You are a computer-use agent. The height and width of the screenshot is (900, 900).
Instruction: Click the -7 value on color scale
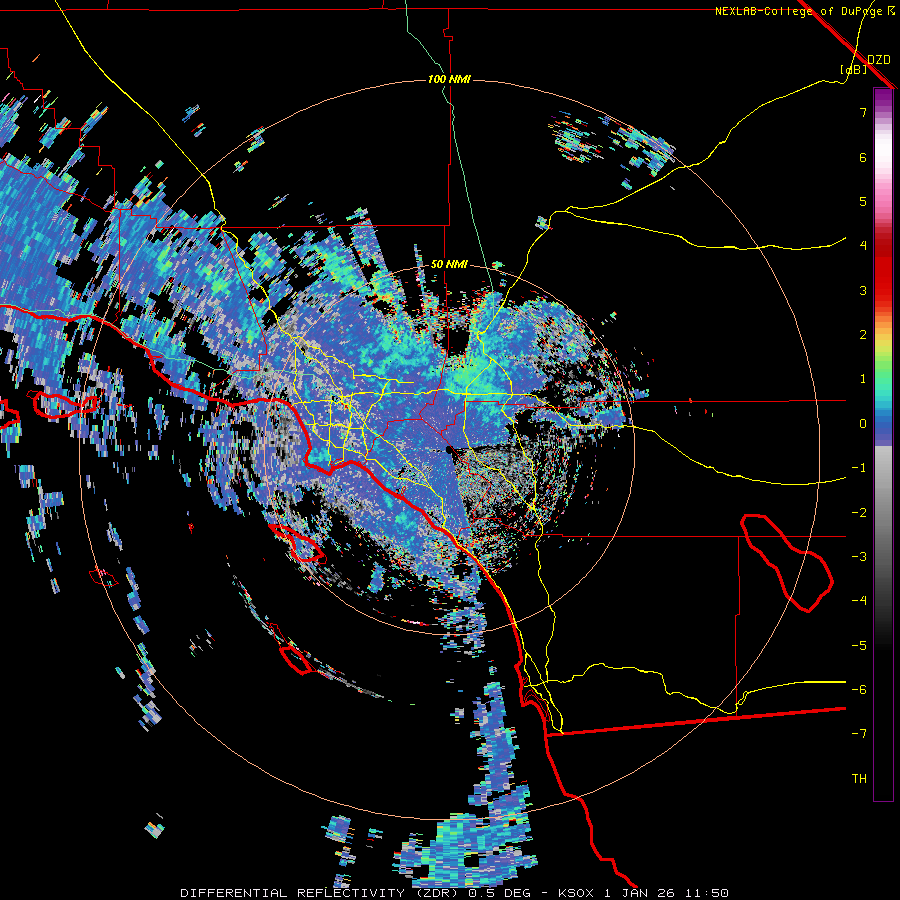859,734
